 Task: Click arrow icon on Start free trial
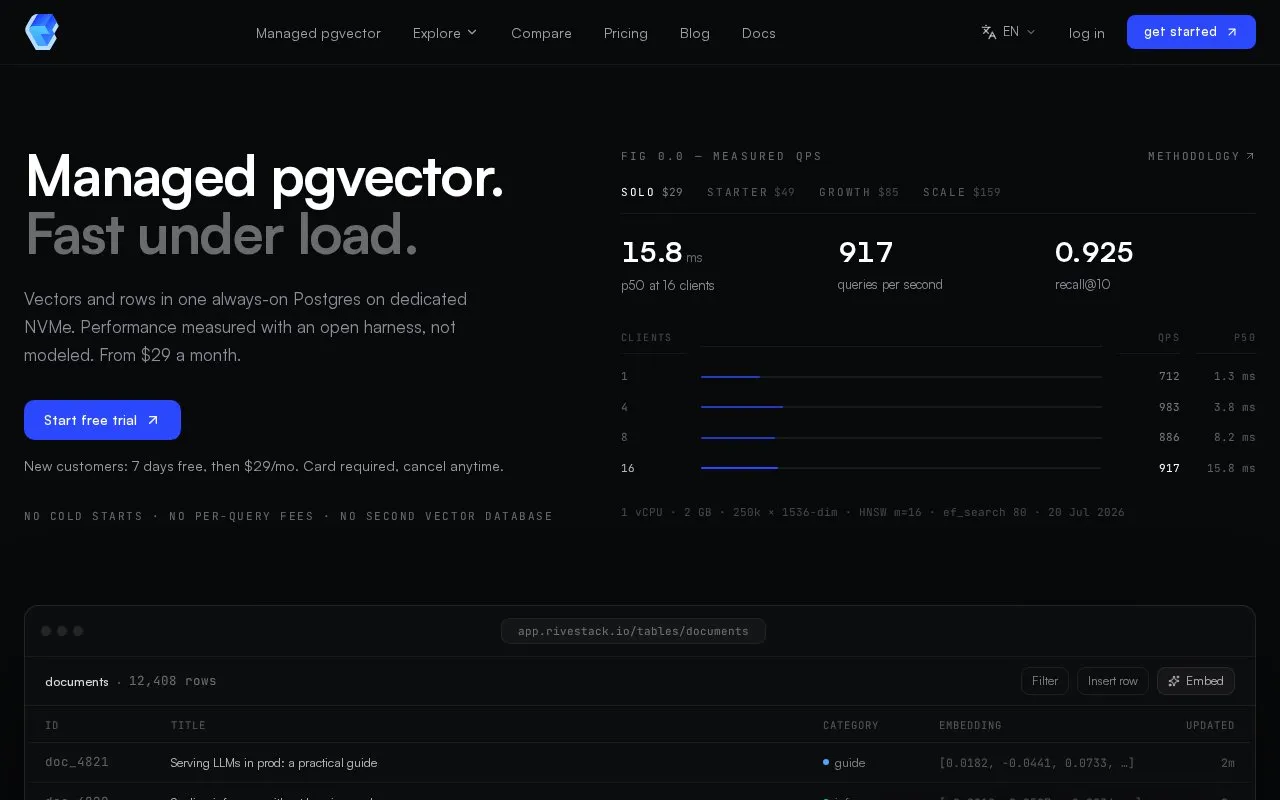tap(153, 420)
